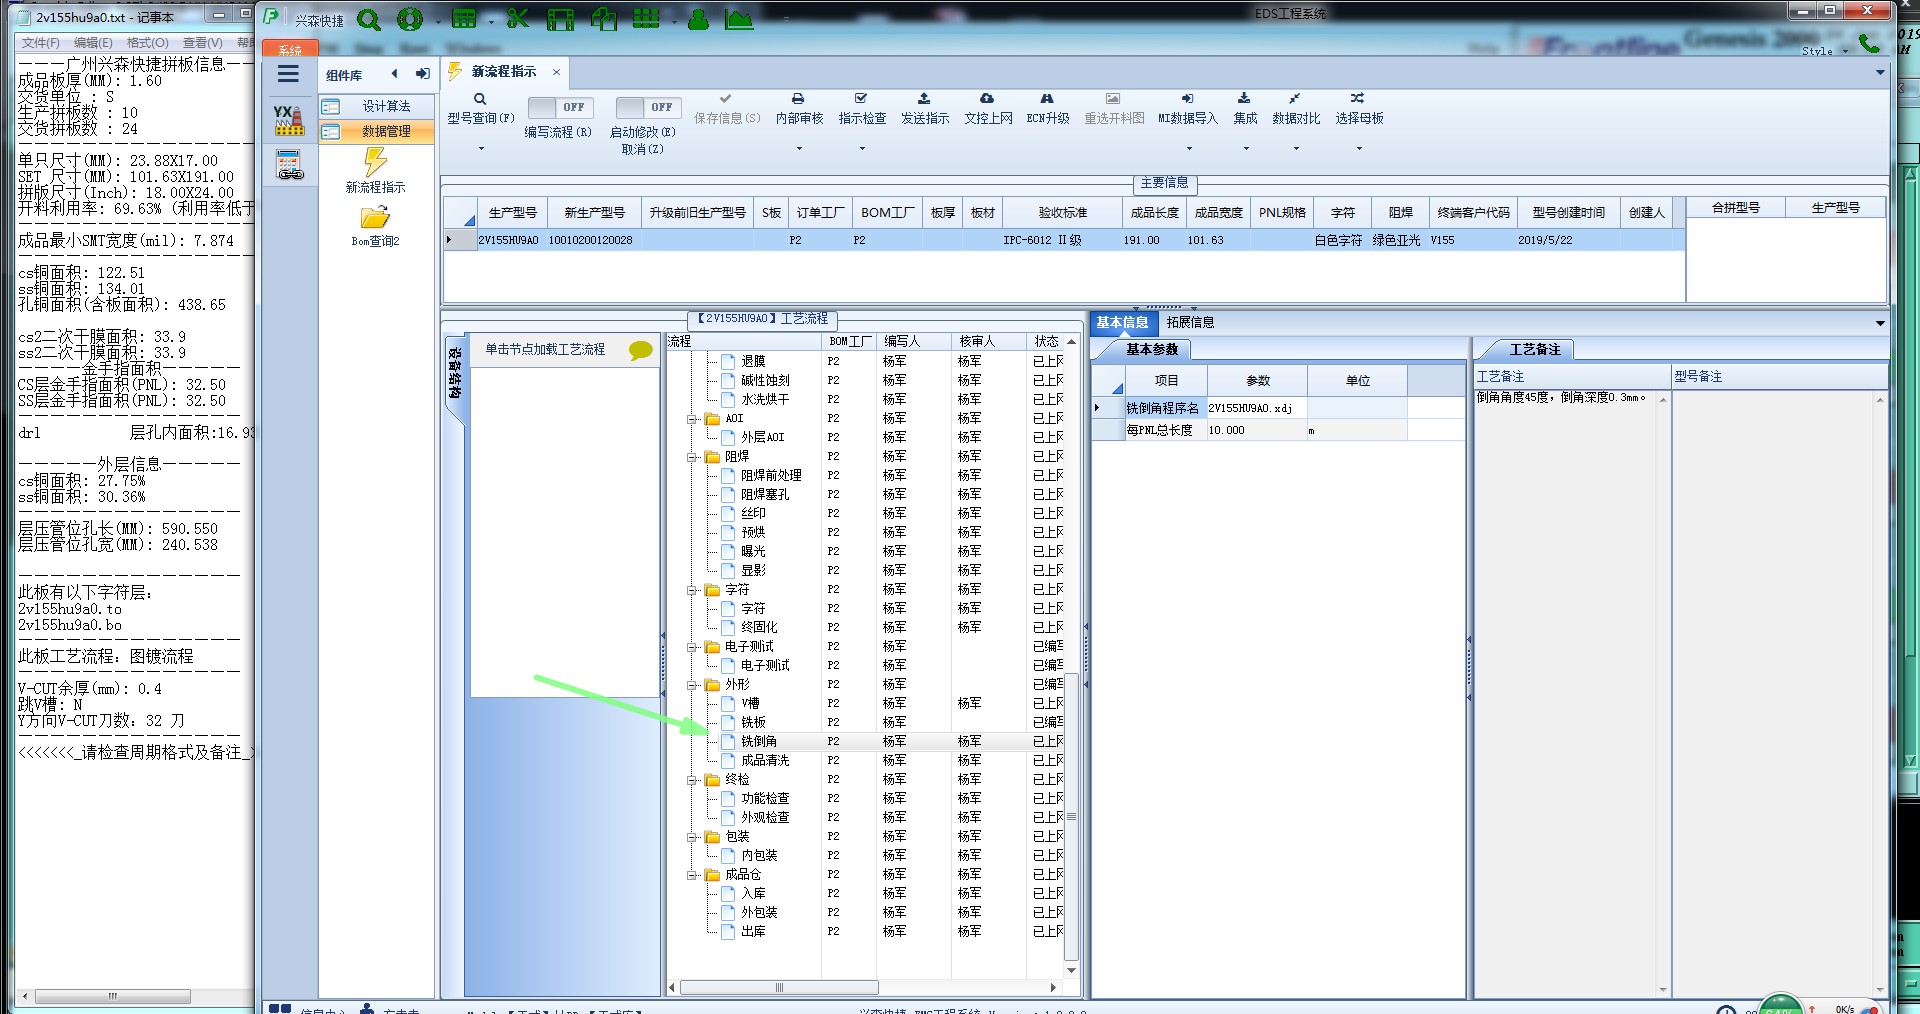This screenshot has width=1920, height=1014.
Task: Click the green area chart icon
Action: [x=739, y=19]
